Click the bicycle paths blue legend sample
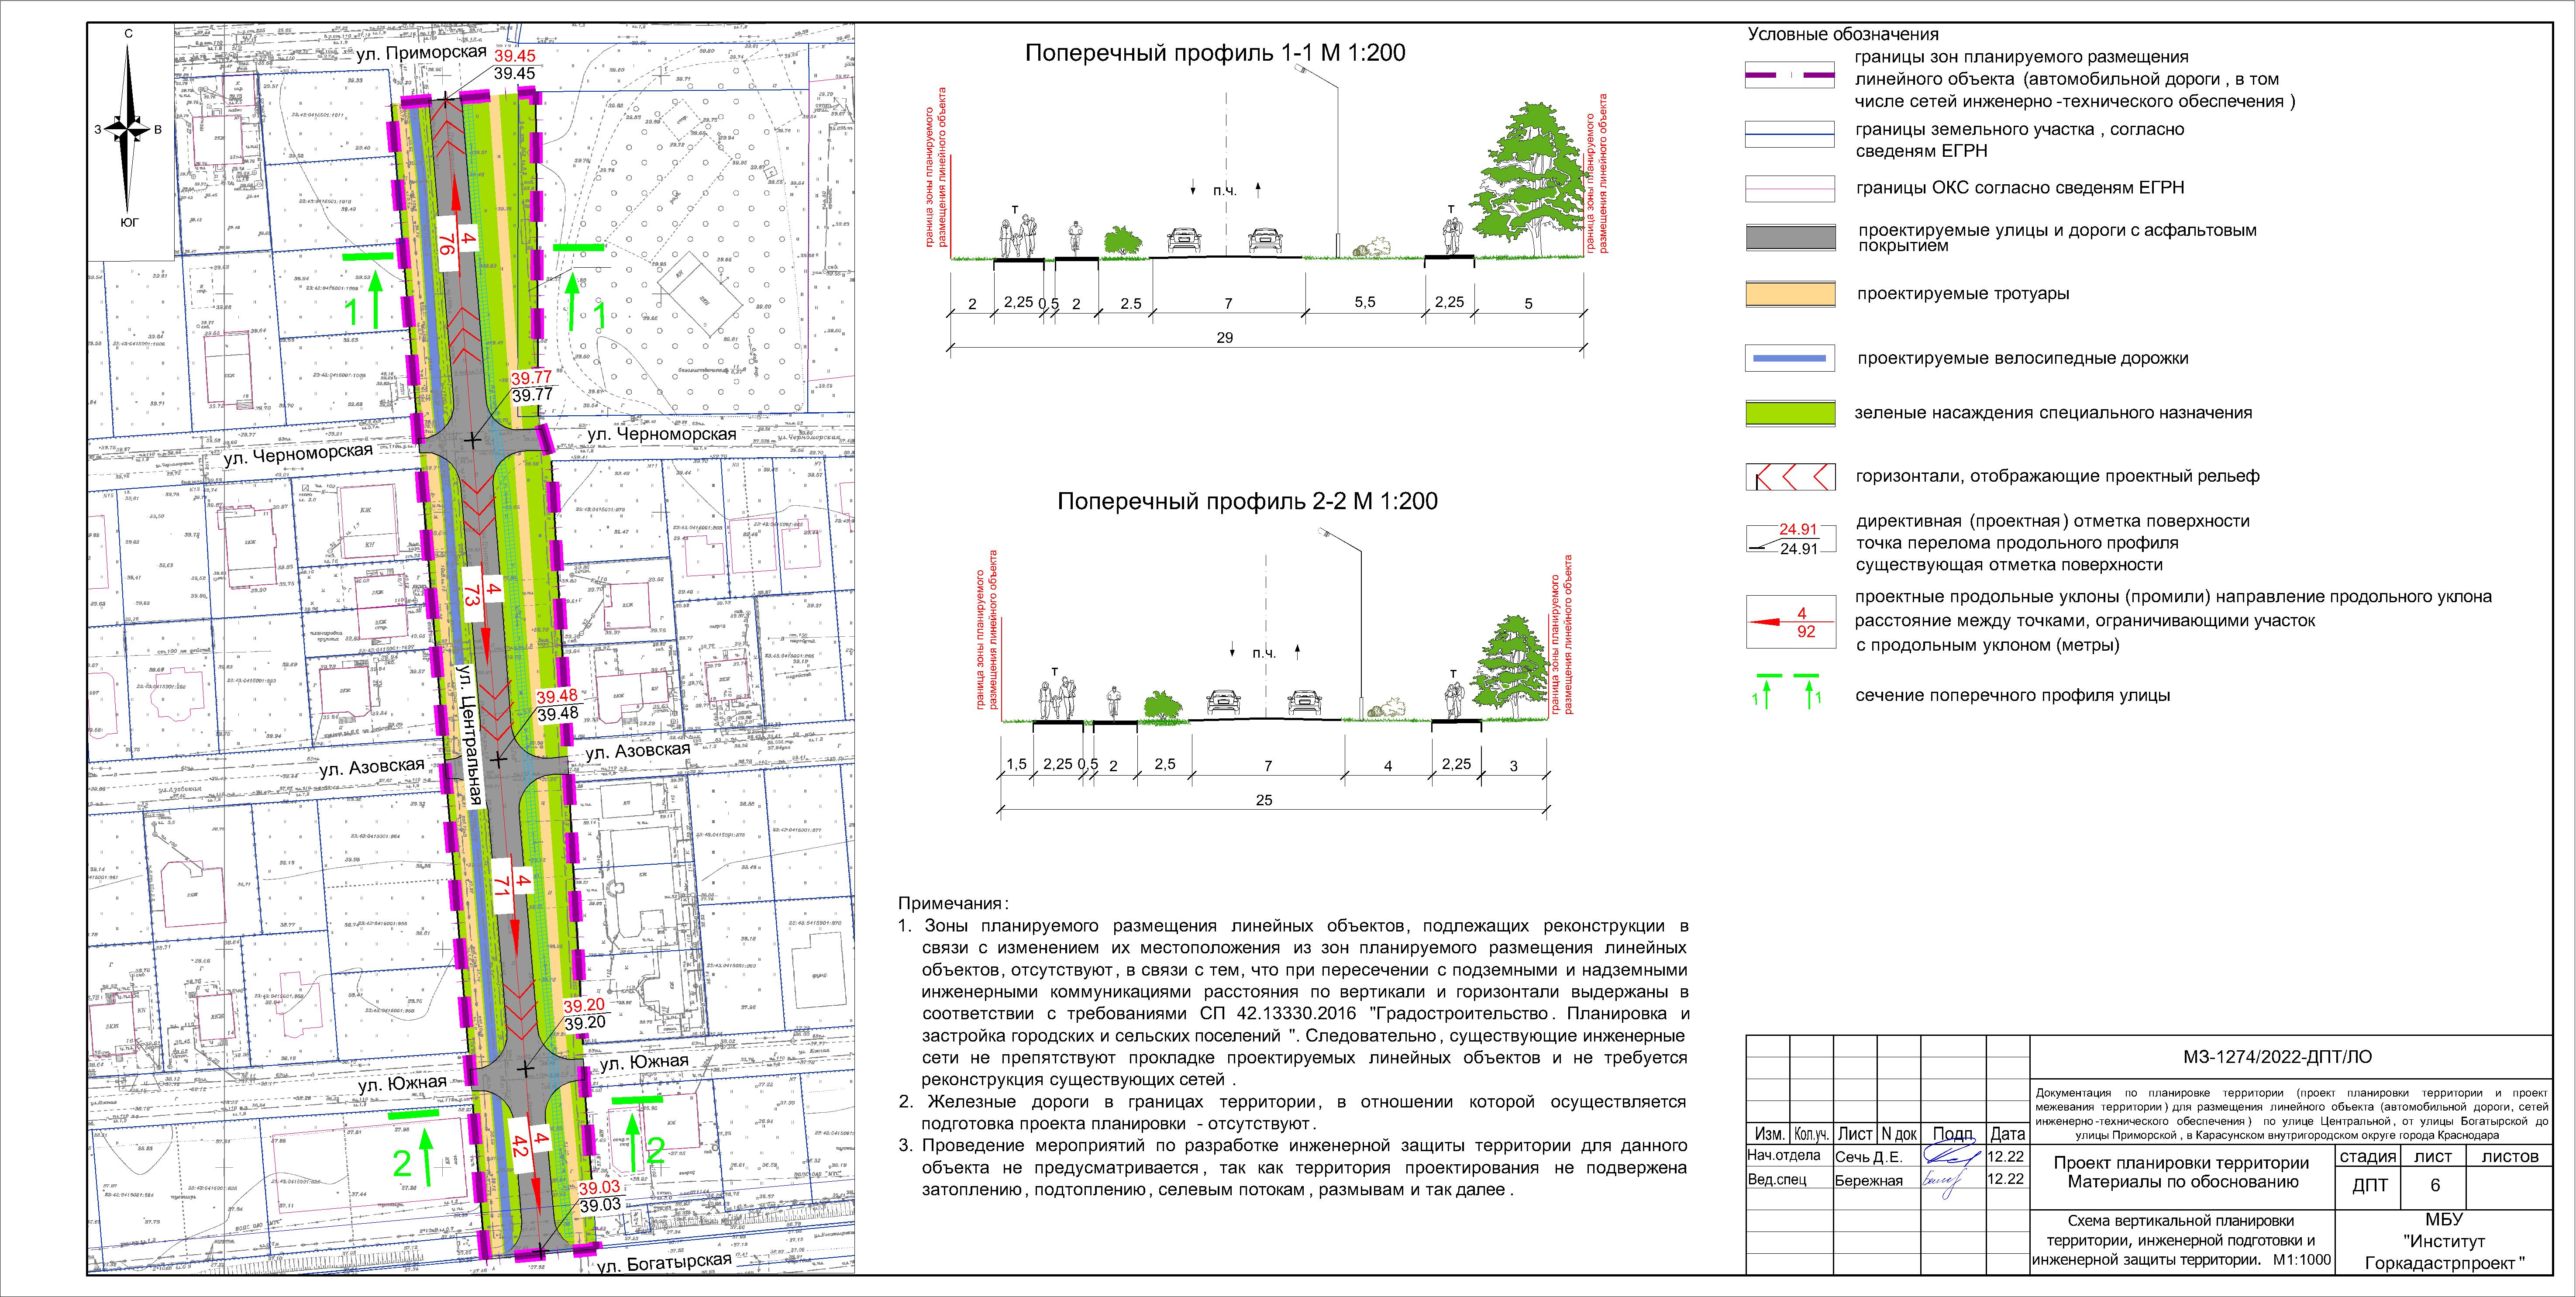The width and height of the screenshot is (2576, 1297). point(1790,358)
